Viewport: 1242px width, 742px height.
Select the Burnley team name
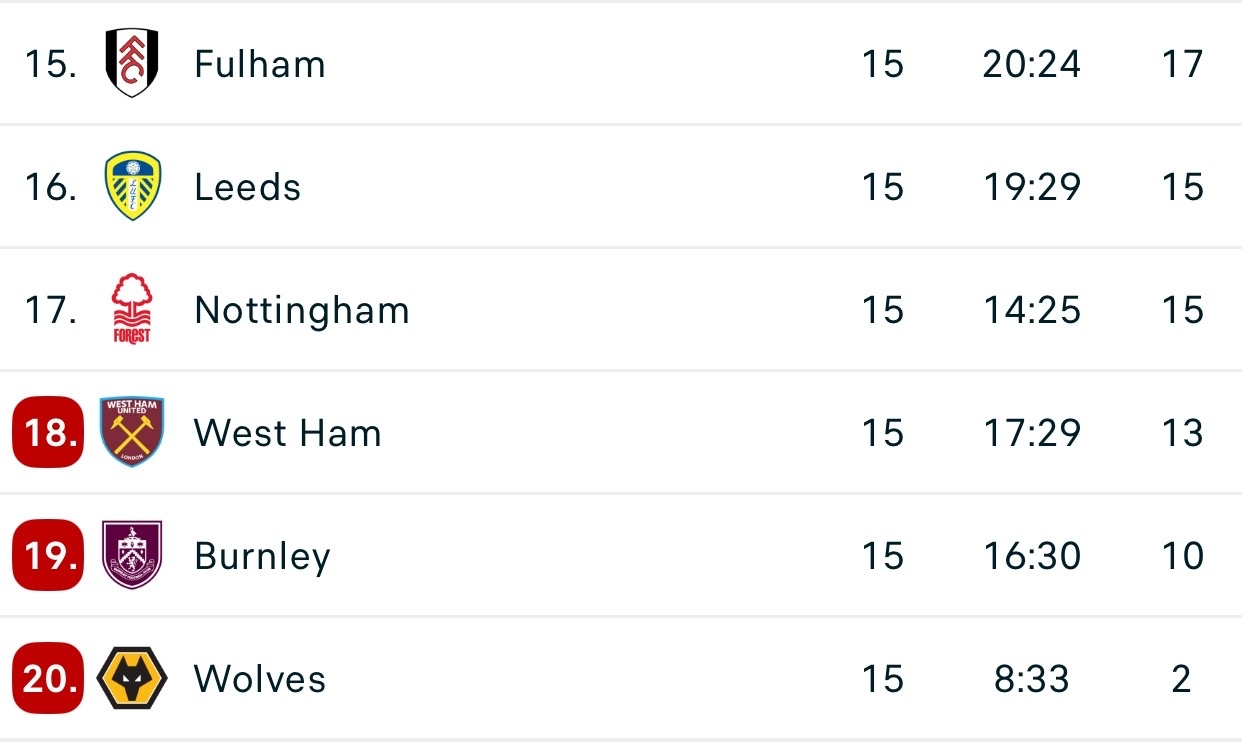coord(262,556)
